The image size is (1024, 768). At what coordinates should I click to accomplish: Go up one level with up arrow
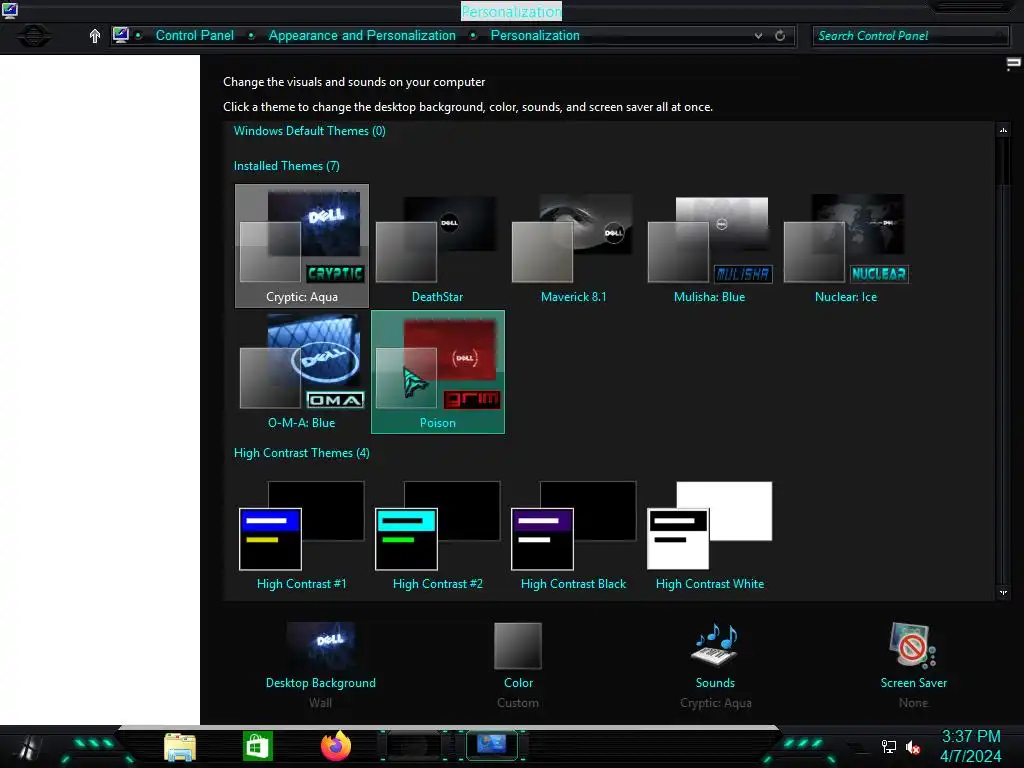95,36
